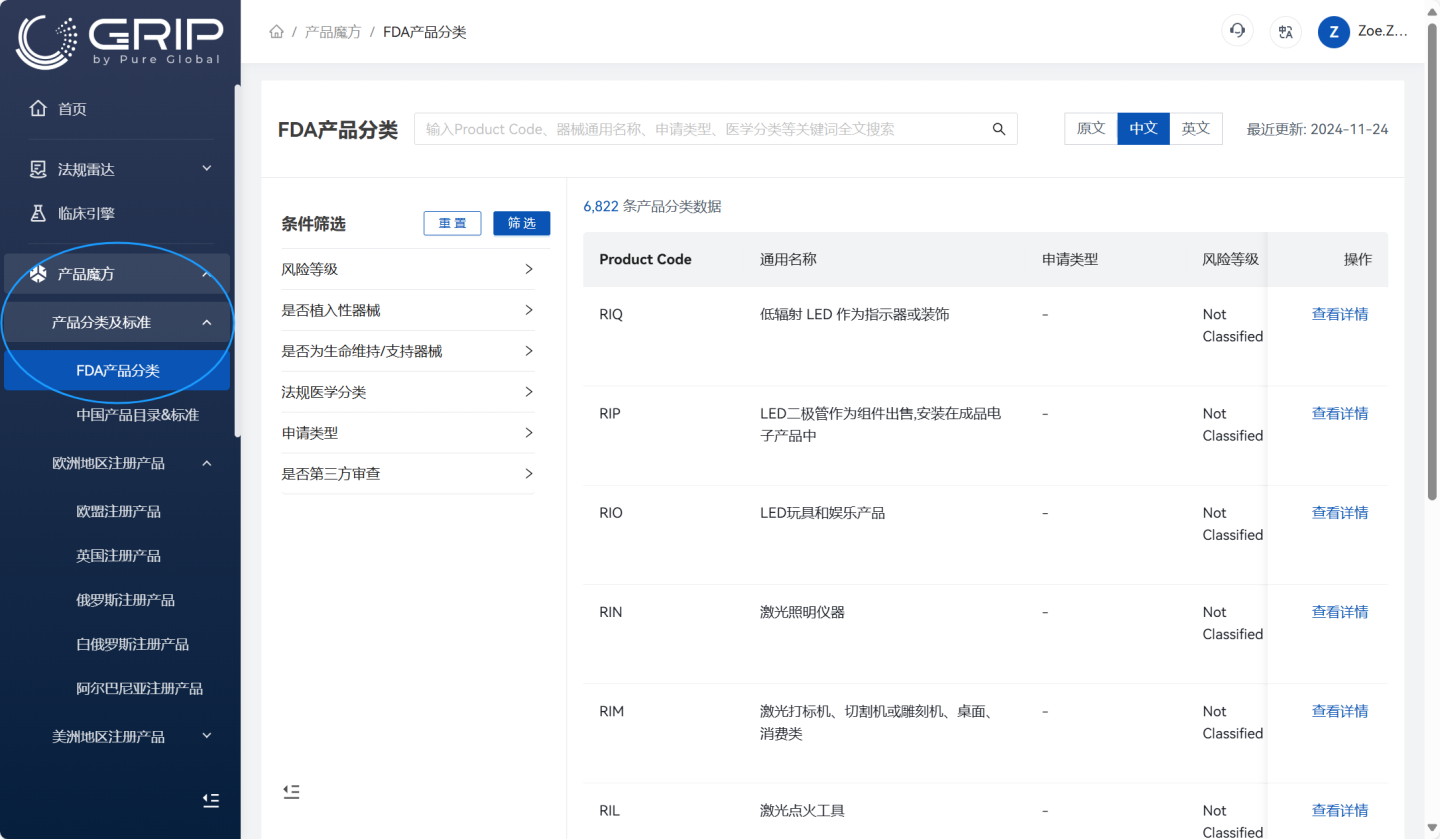Viewport: 1440px width, 839px height.
Task: Click 查看详情 for product code RIP
Action: 1340,413
